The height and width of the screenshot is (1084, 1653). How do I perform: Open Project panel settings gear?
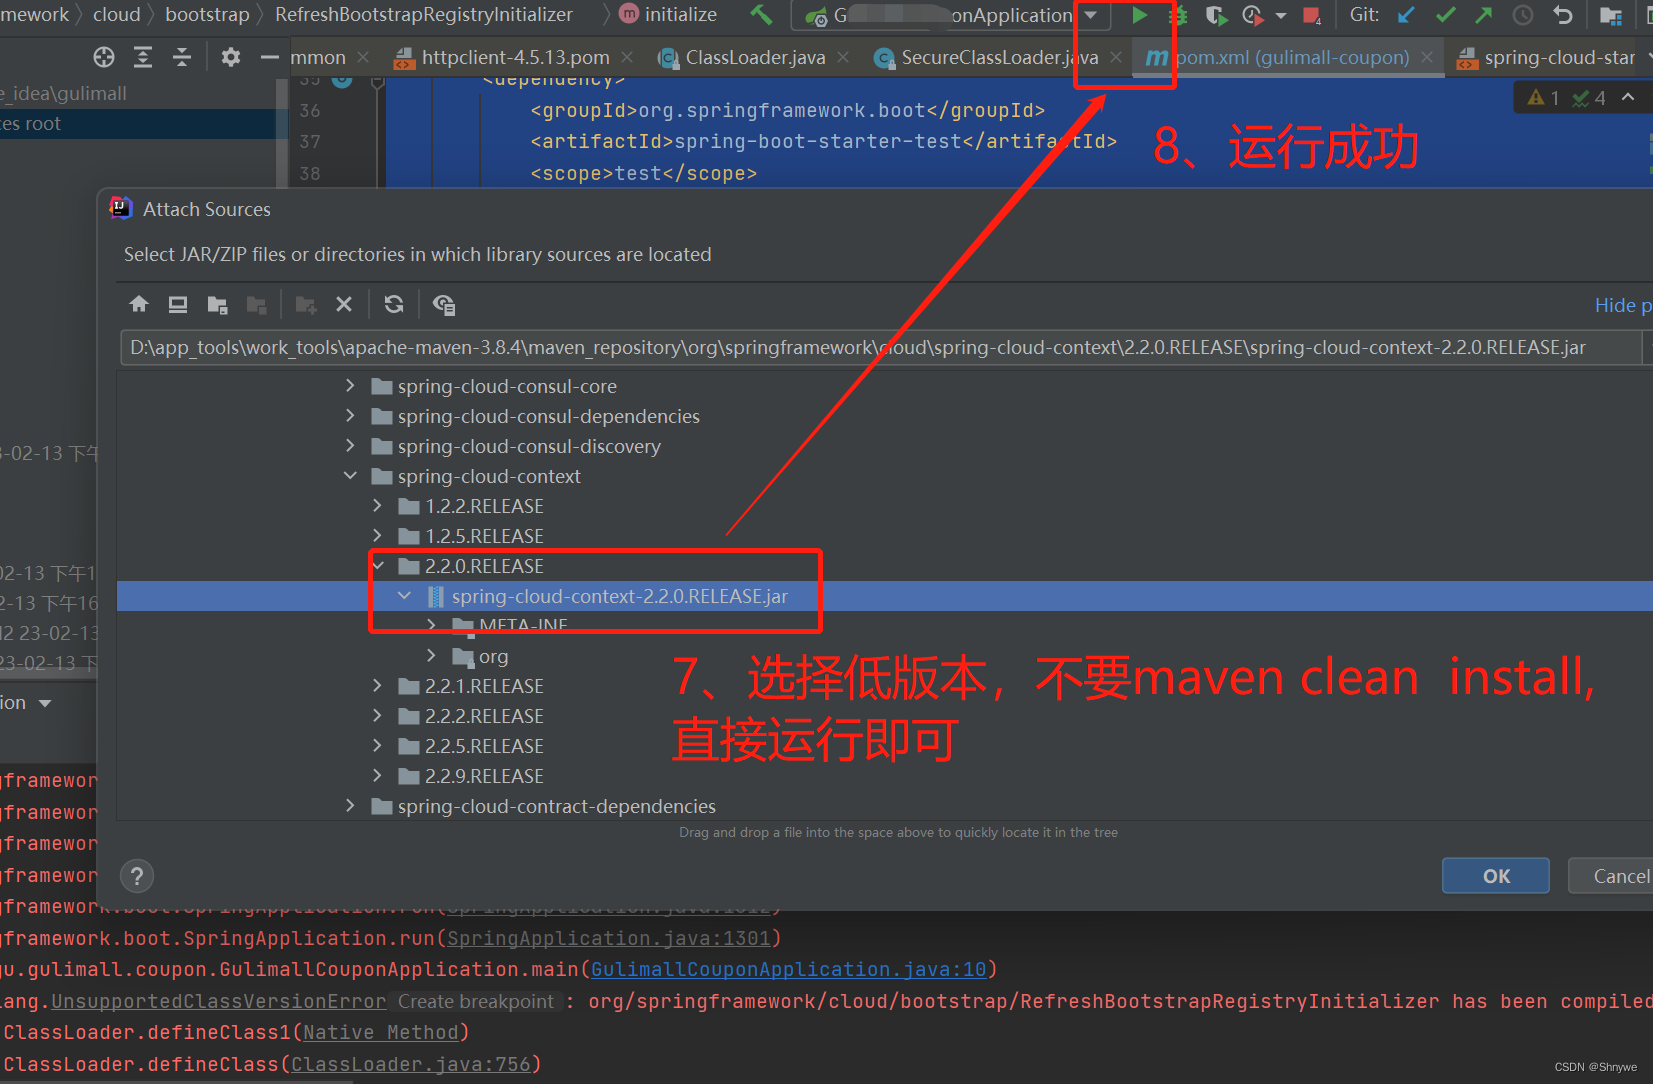230,57
